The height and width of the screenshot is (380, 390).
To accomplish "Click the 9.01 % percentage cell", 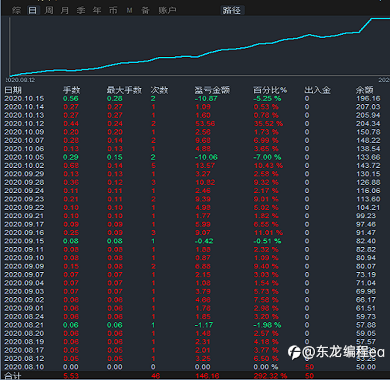I will 266,199.
